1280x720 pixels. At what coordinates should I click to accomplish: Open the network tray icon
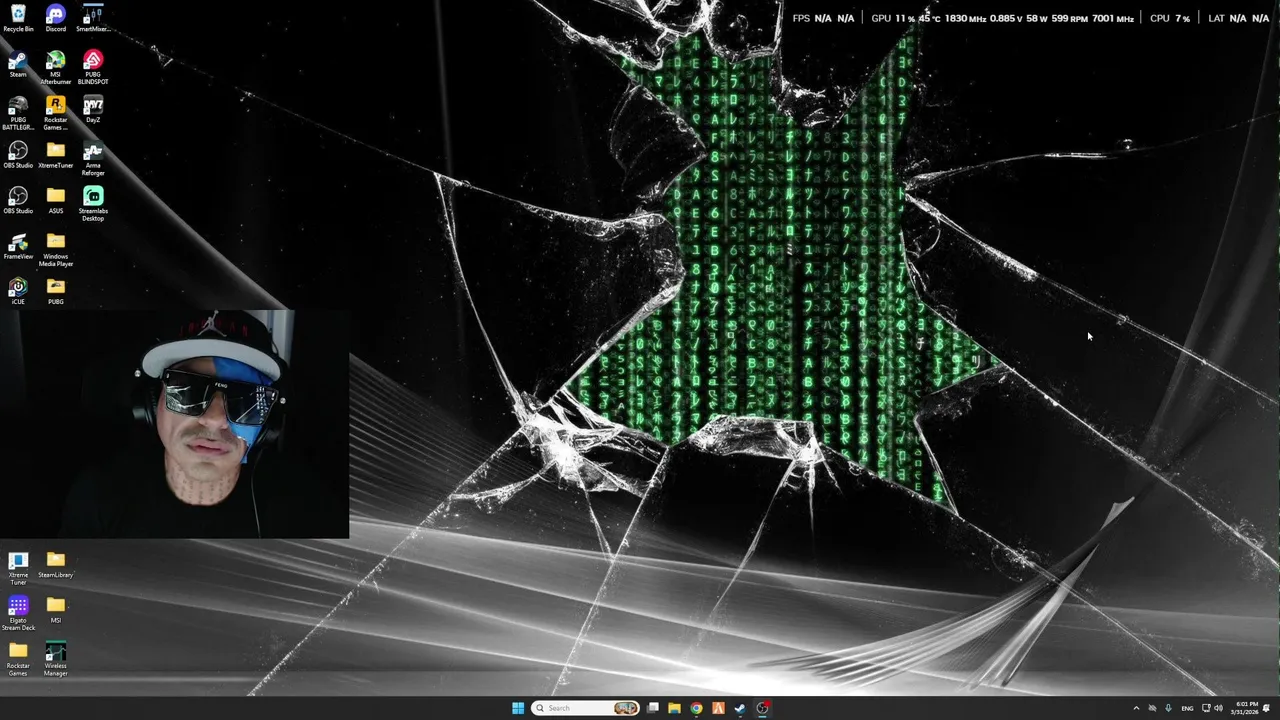tap(1206, 708)
